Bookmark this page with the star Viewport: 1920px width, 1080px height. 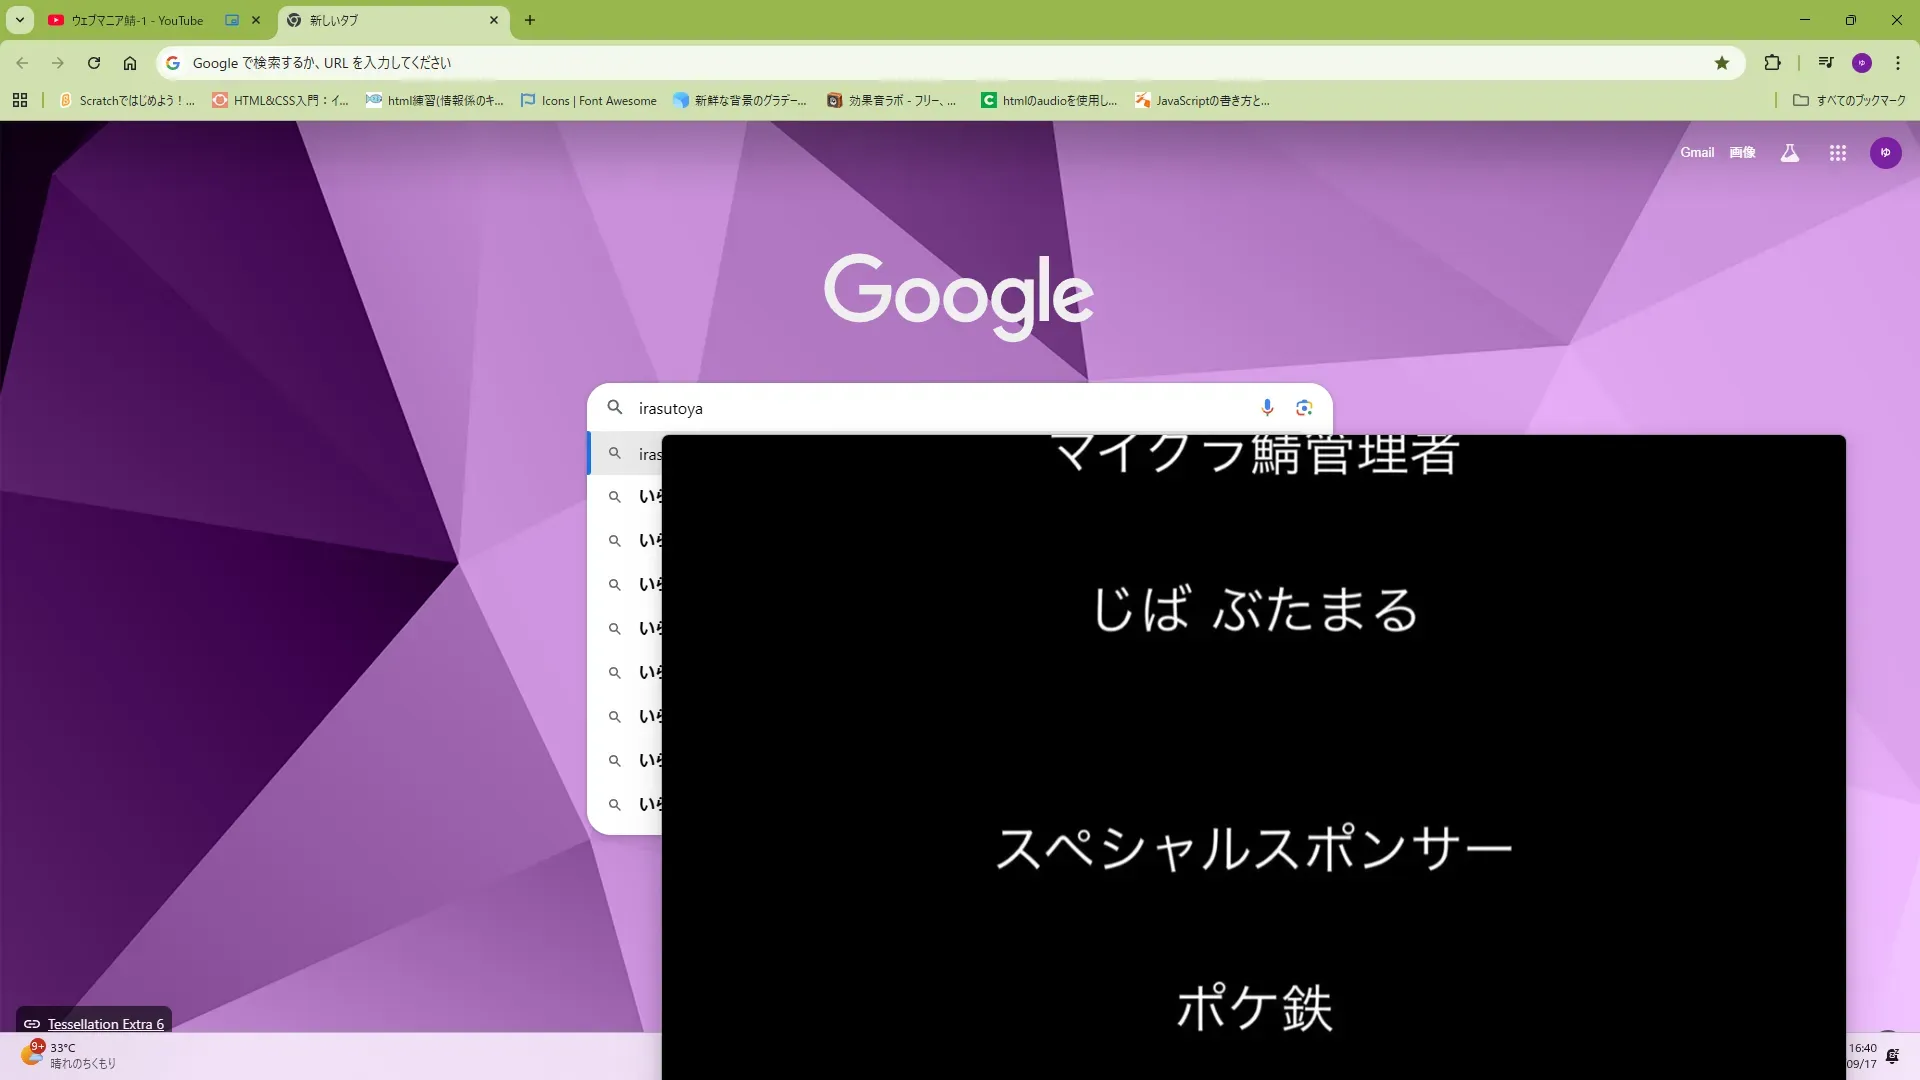point(1722,63)
